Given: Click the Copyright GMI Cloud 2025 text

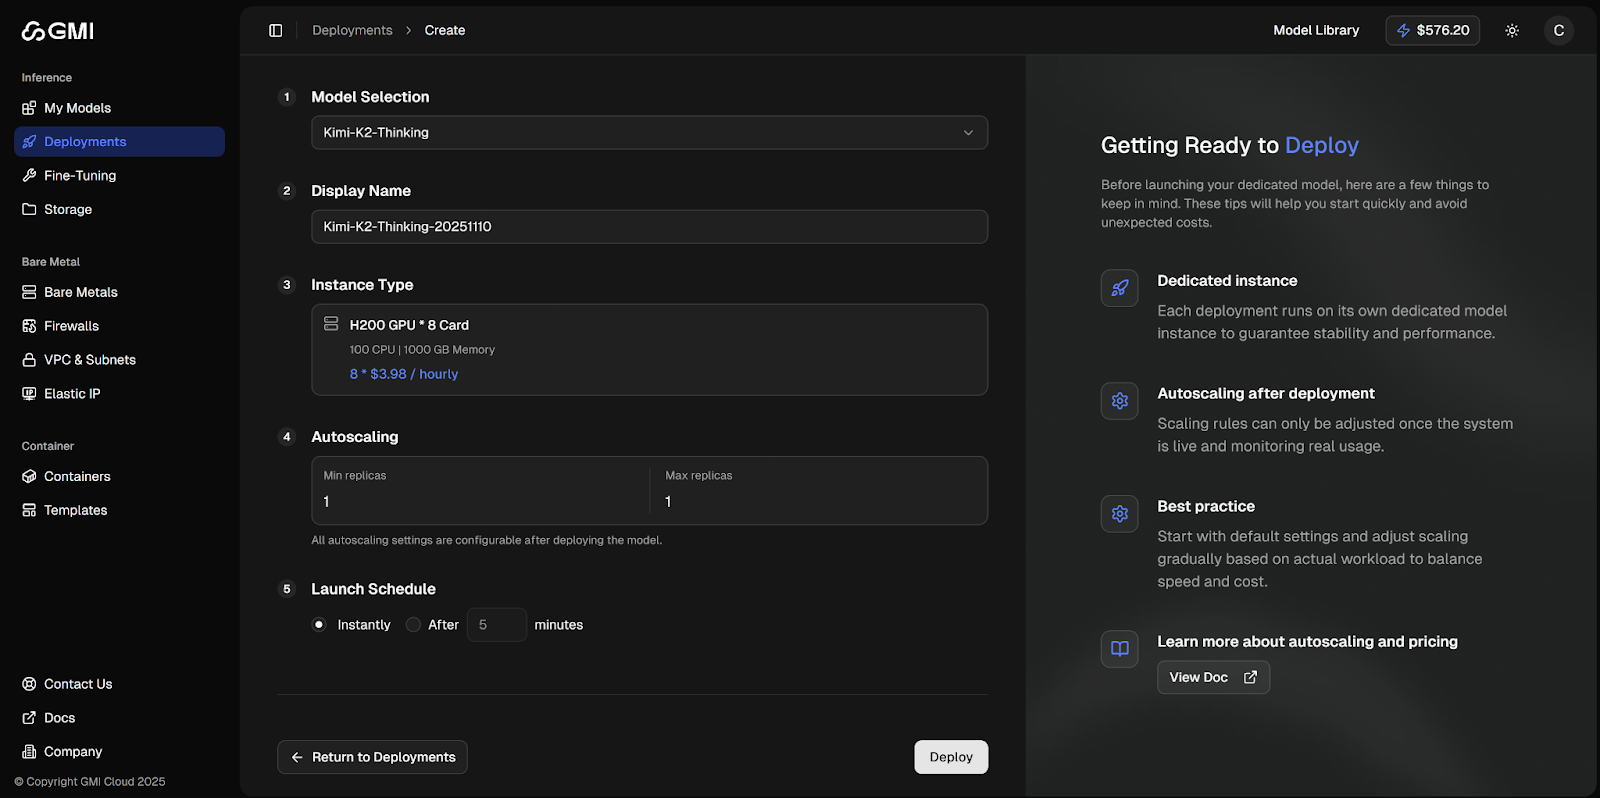Looking at the screenshot, I should coord(90,782).
